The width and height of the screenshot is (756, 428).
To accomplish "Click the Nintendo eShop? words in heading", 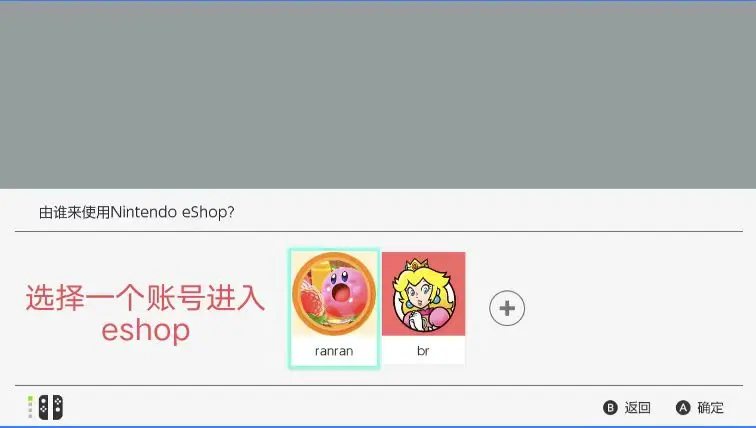I will (173, 212).
